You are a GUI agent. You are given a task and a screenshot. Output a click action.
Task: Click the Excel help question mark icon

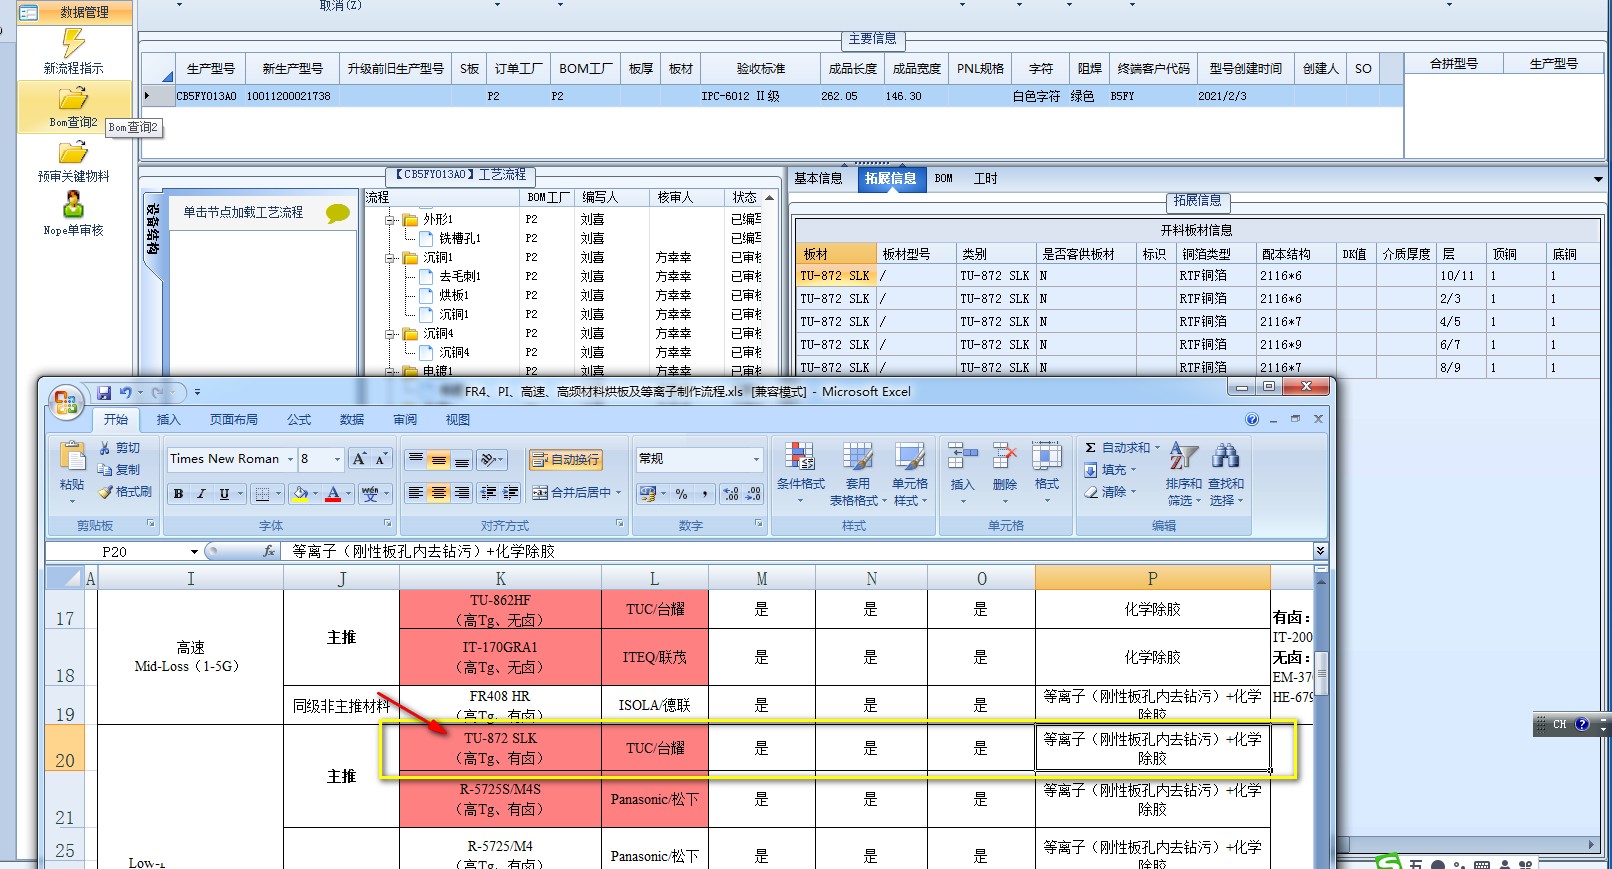(x=1252, y=419)
